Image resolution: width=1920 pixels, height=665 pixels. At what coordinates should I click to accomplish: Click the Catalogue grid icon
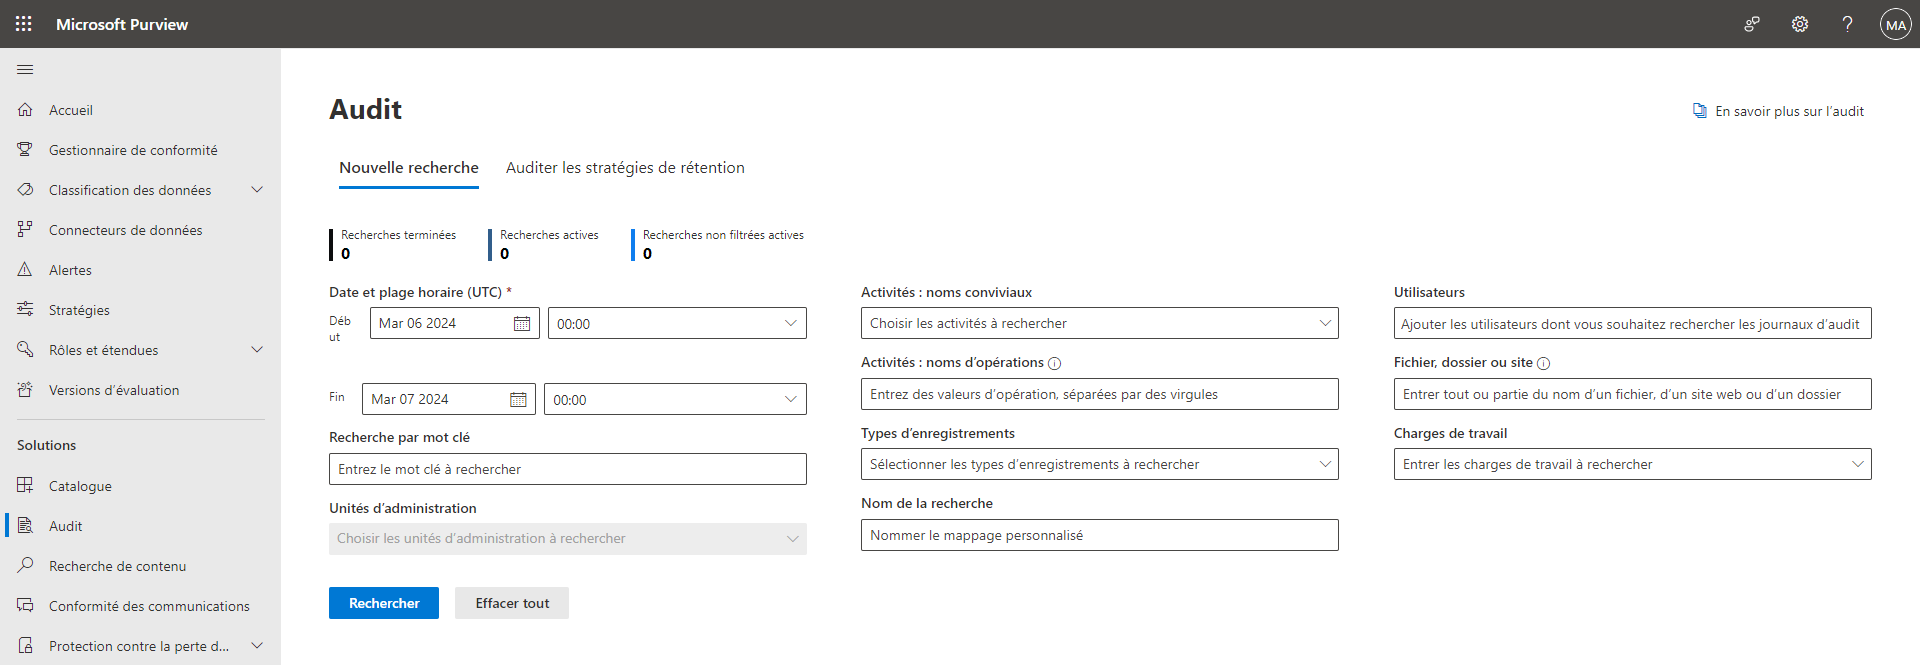[25, 486]
